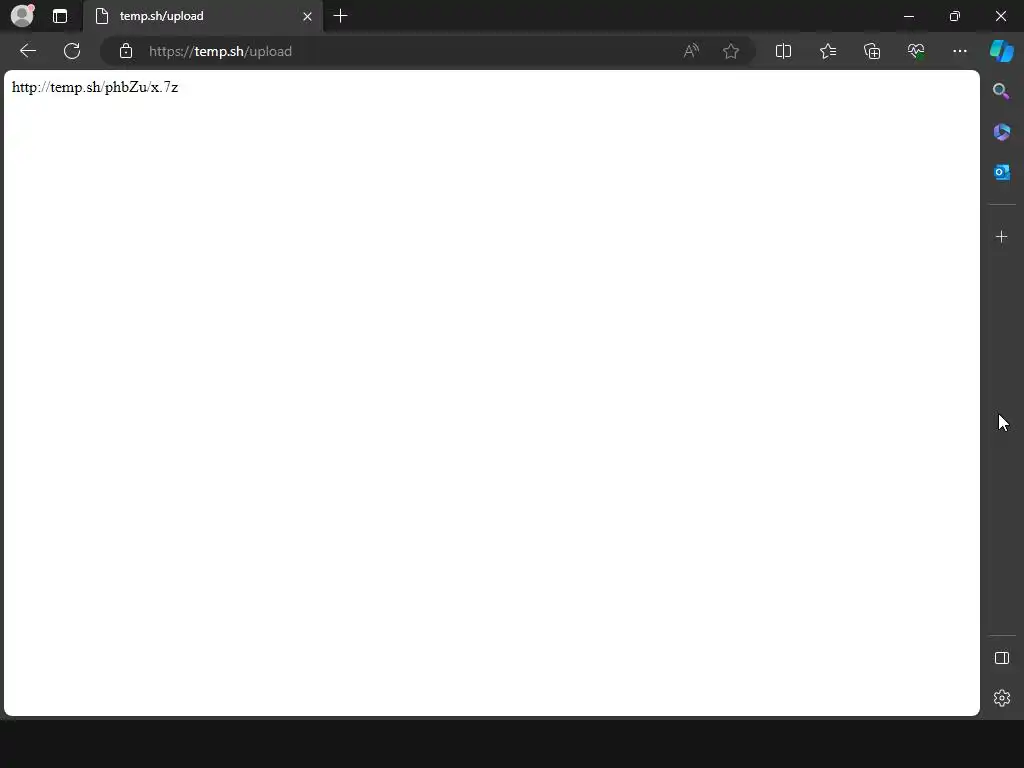Viewport: 1024px width, 768px height.
Task: Toggle split screen view
Action: point(783,51)
